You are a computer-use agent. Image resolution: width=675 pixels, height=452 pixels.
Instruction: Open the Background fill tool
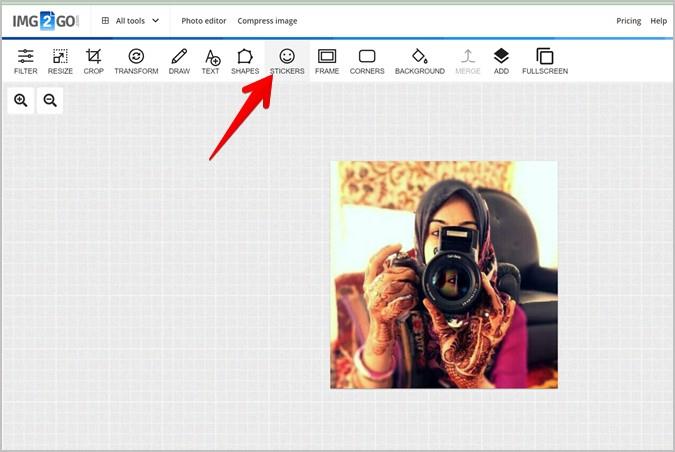coord(420,62)
